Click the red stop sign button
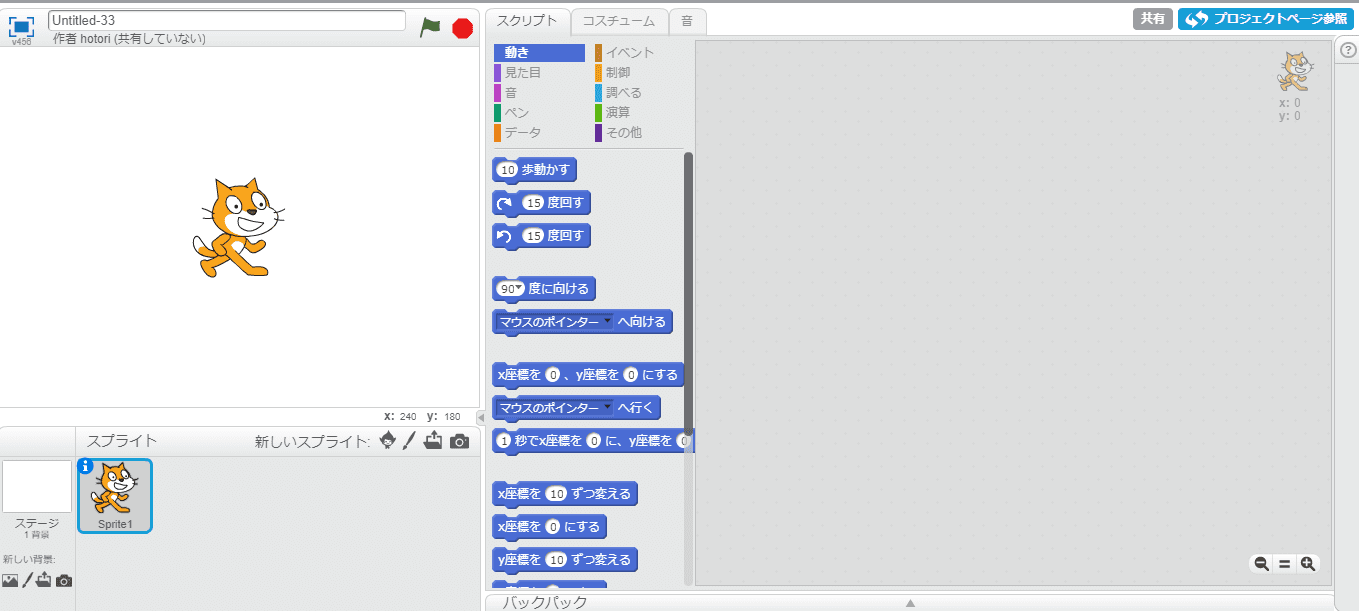 [462, 28]
